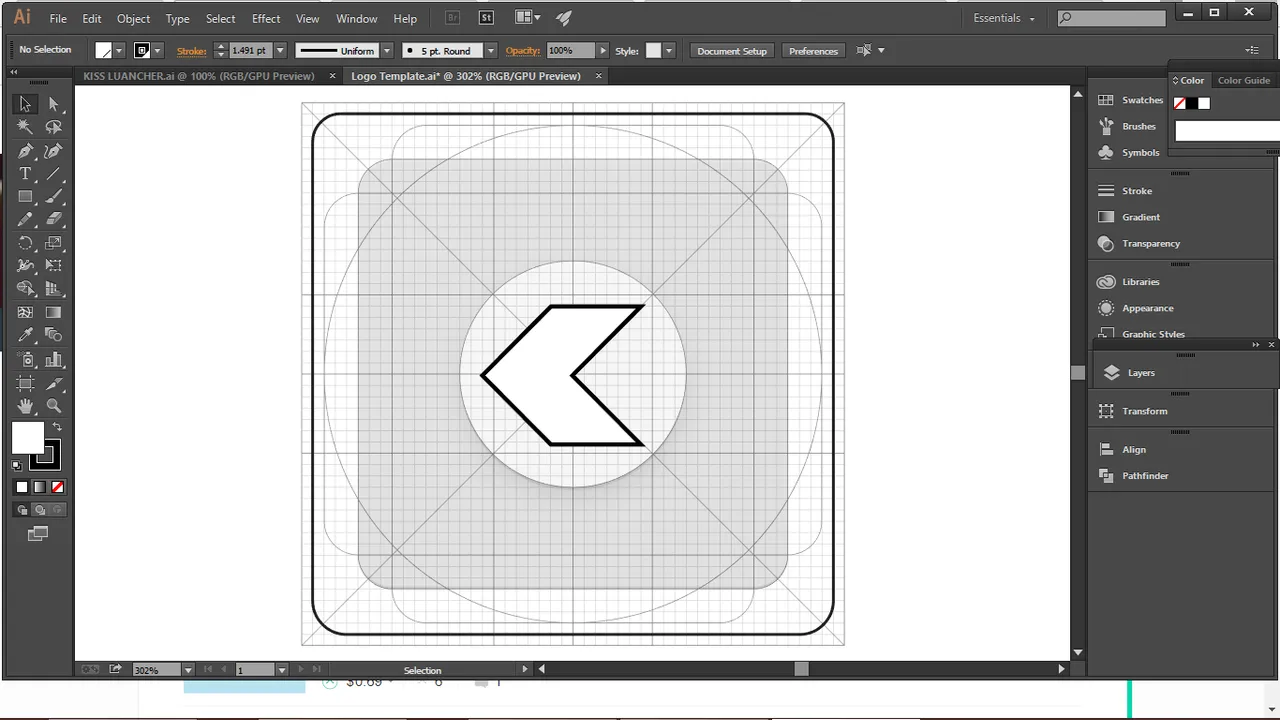Activate Draw Behind mode

pyautogui.click(x=40, y=510)
